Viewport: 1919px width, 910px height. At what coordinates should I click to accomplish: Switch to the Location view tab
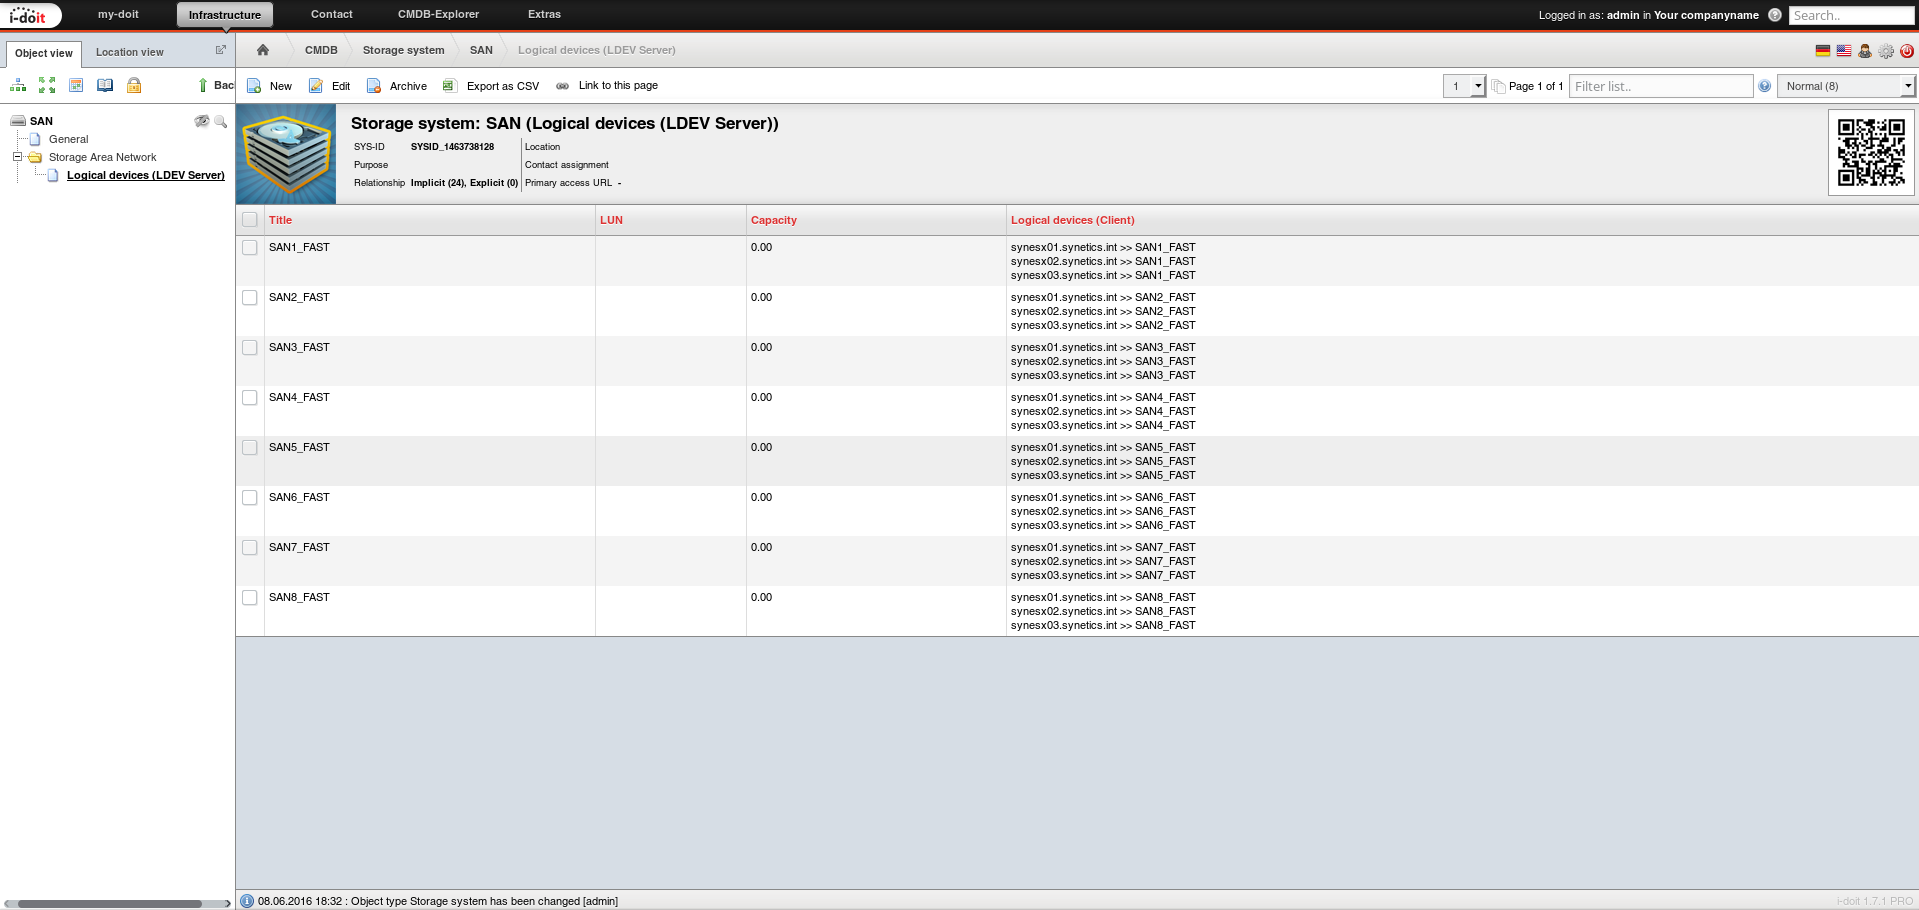[130, 52]
